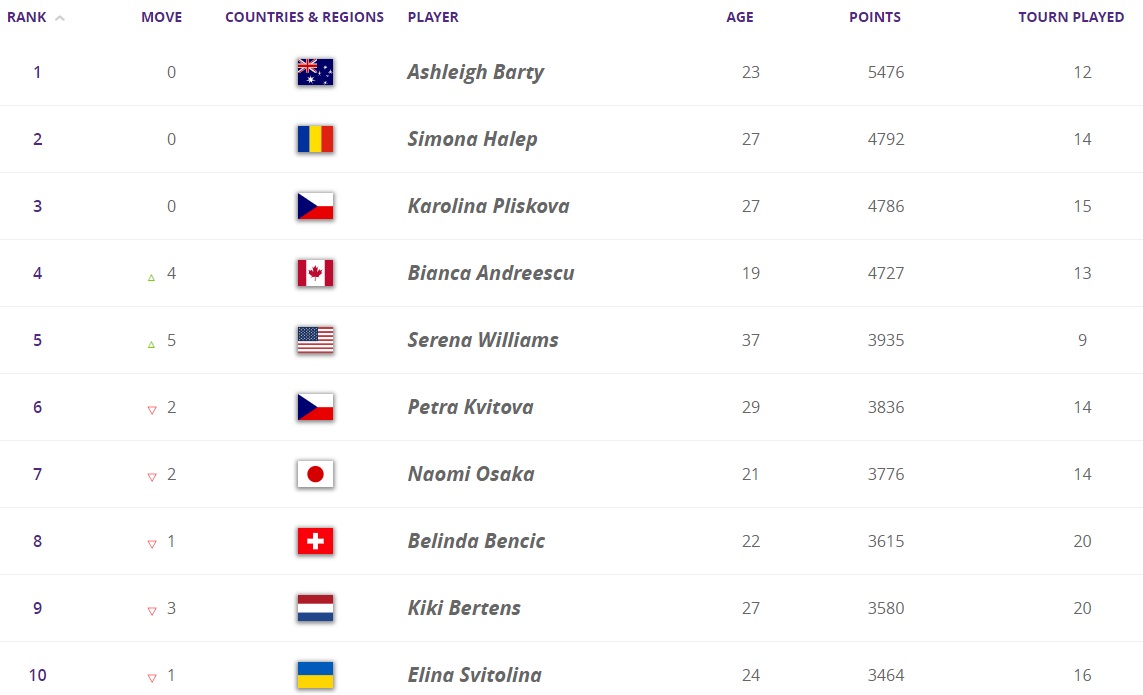Click the Romanian flag beside Simona Halep

315,139
